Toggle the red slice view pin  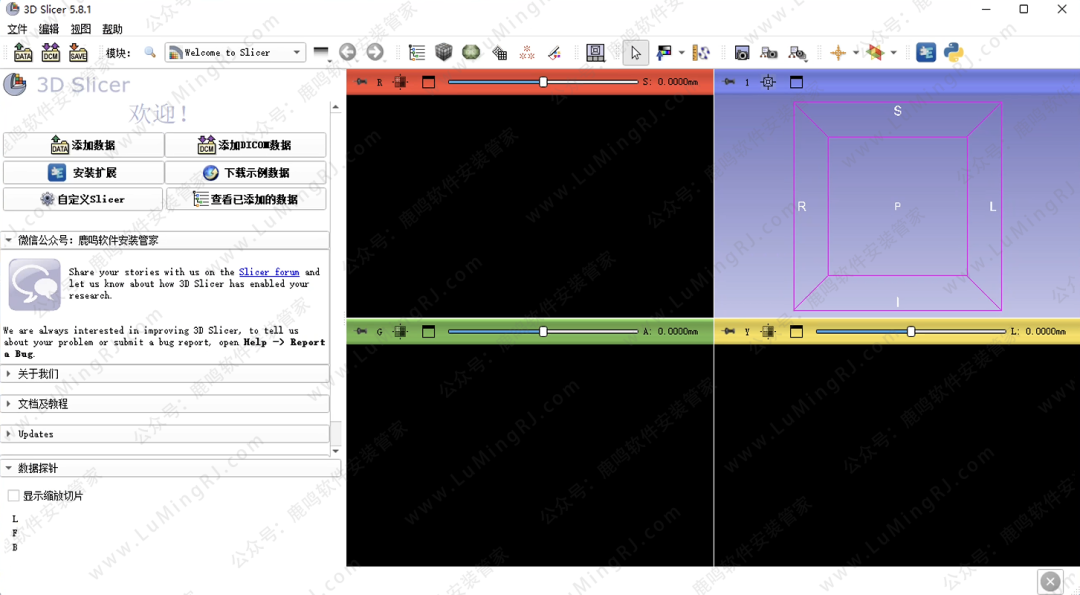pos(361,82)
